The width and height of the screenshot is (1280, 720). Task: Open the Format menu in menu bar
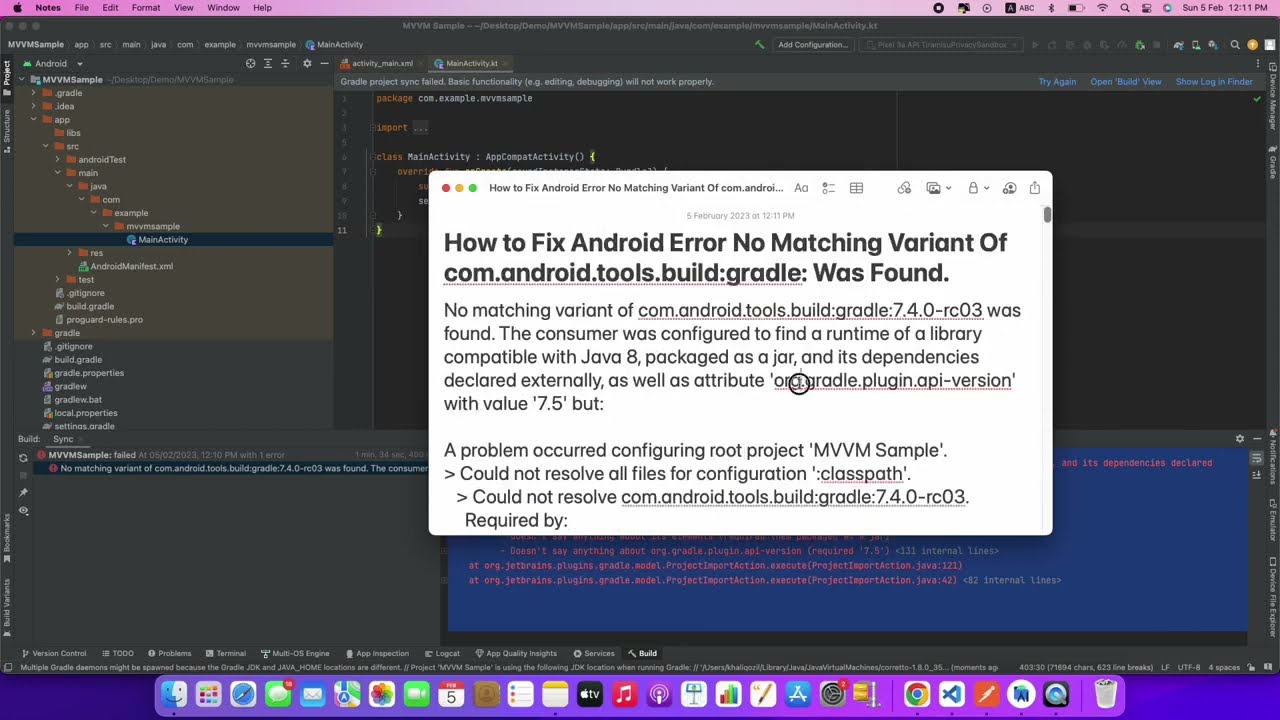(x=145, y=8)
